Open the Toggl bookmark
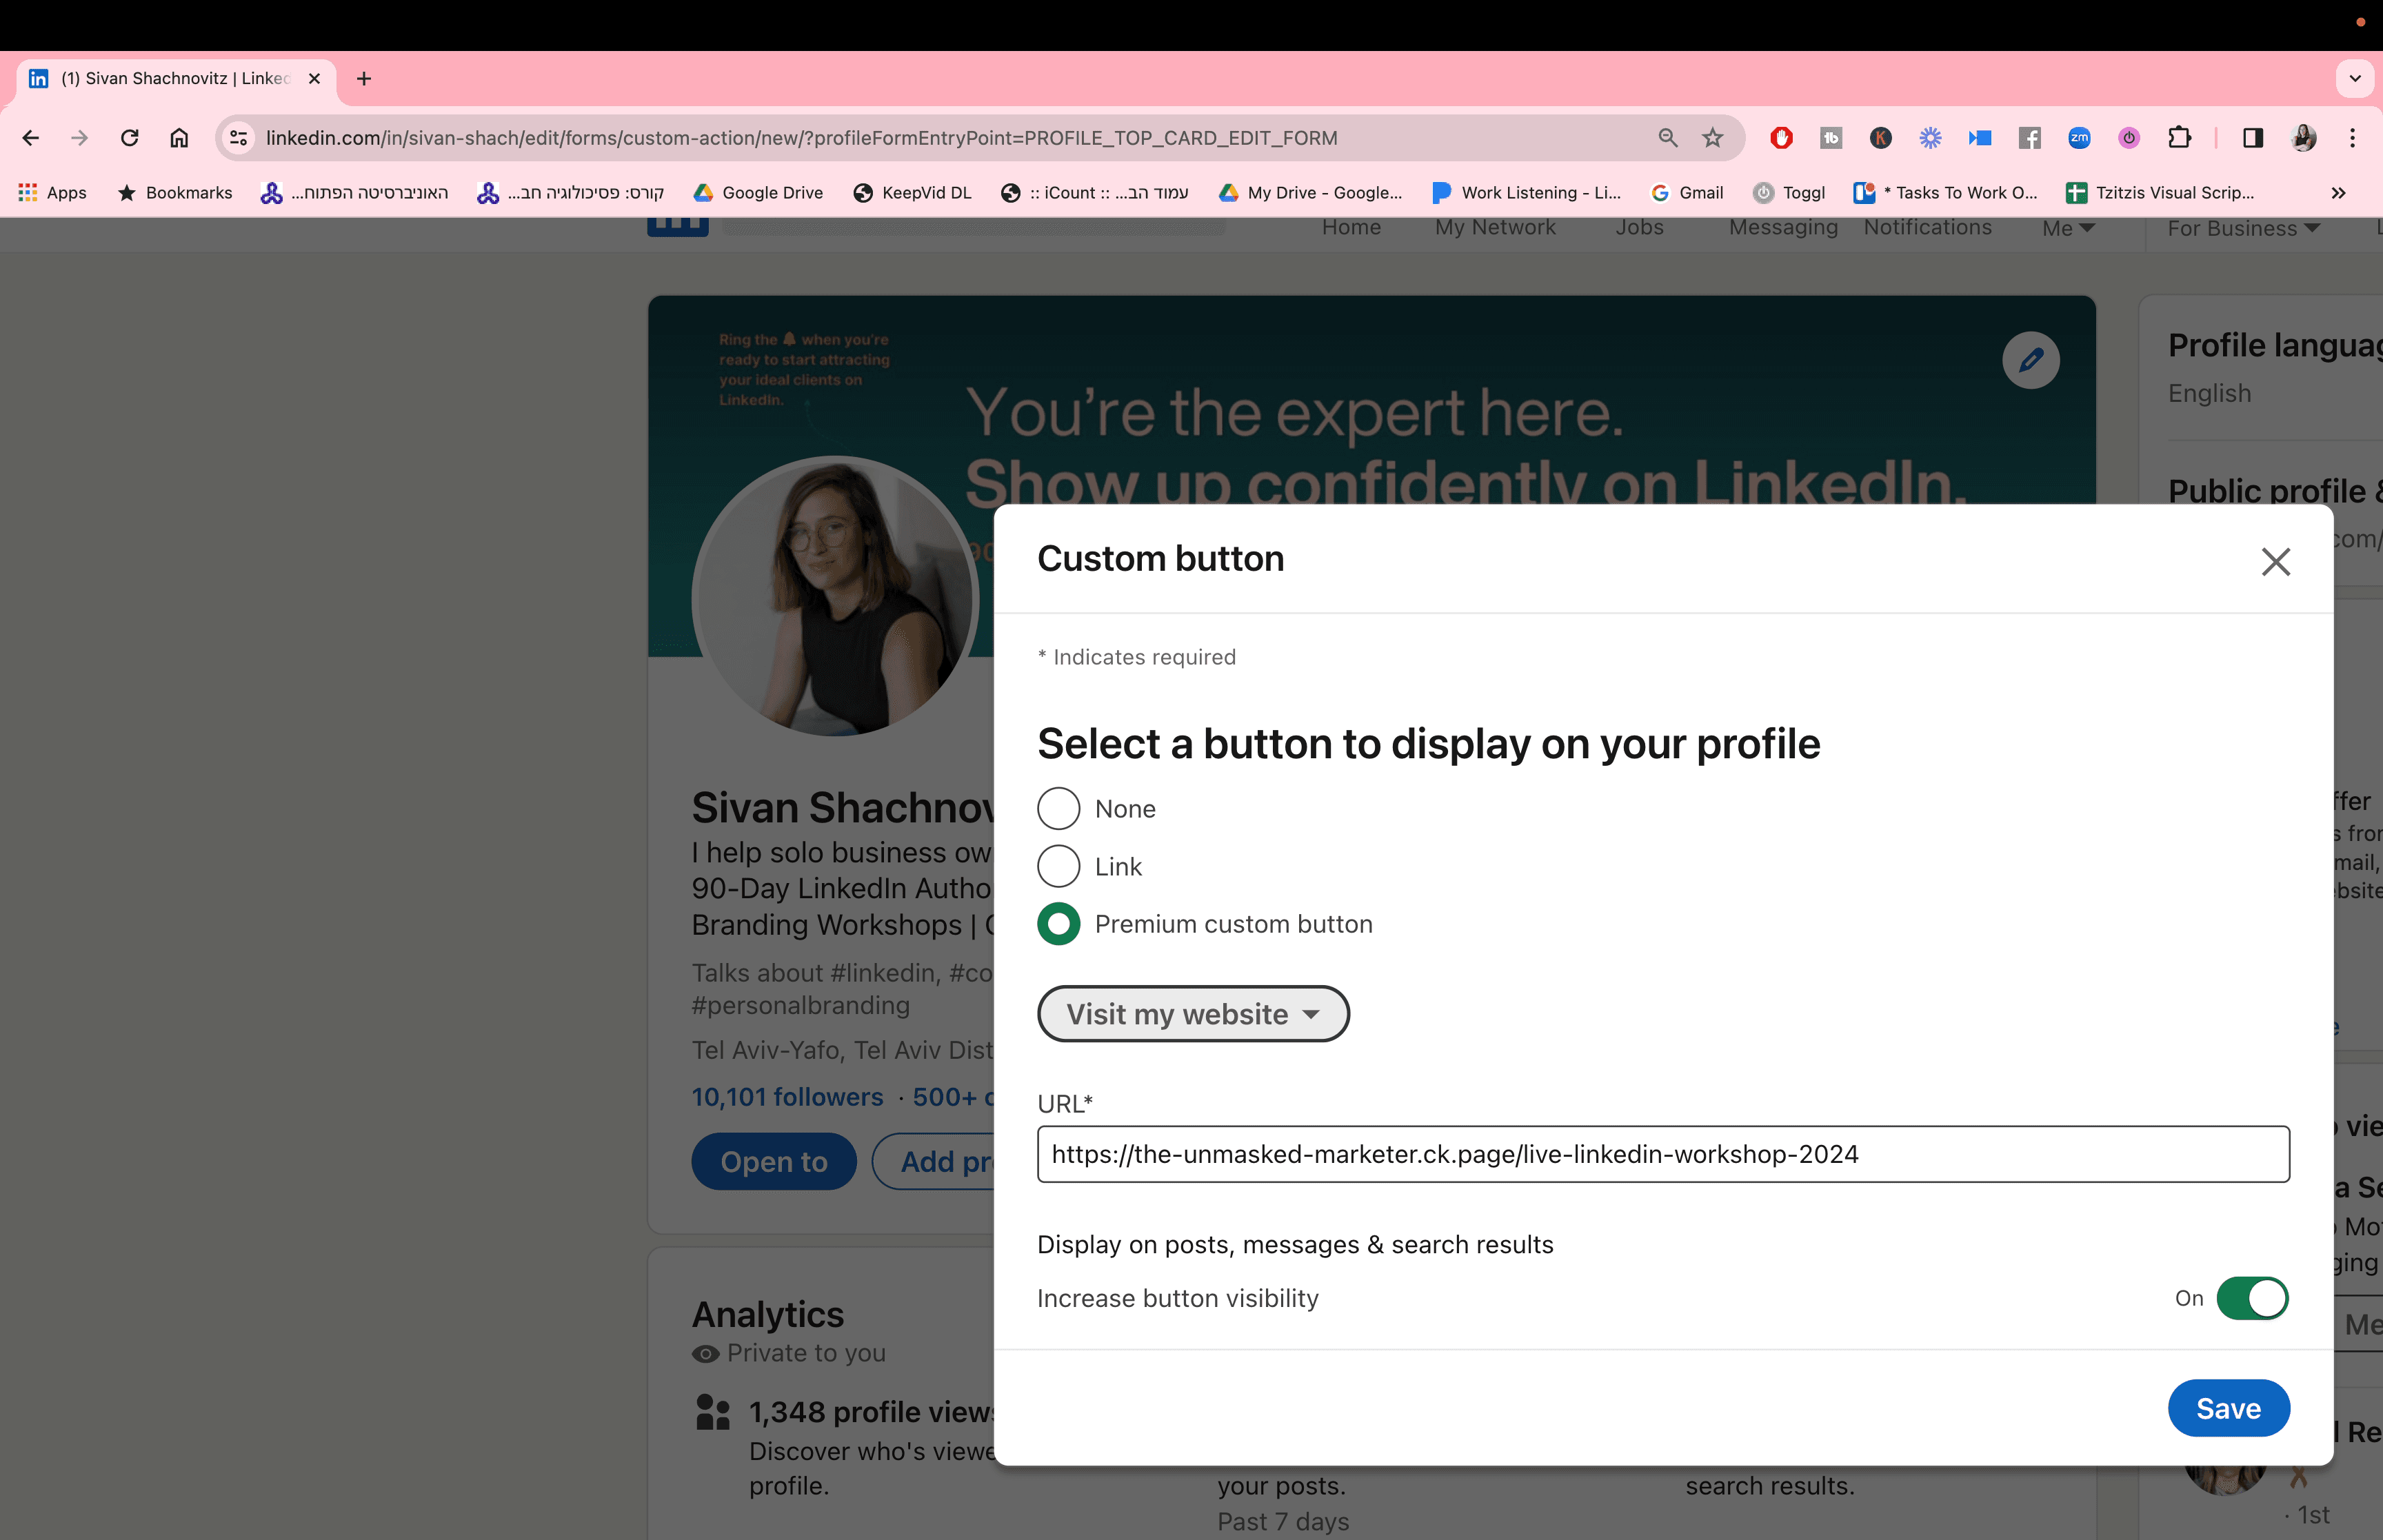The width and height of the screenshot is (2383, 1540). pyautogui.click(x=1790, y=193)
